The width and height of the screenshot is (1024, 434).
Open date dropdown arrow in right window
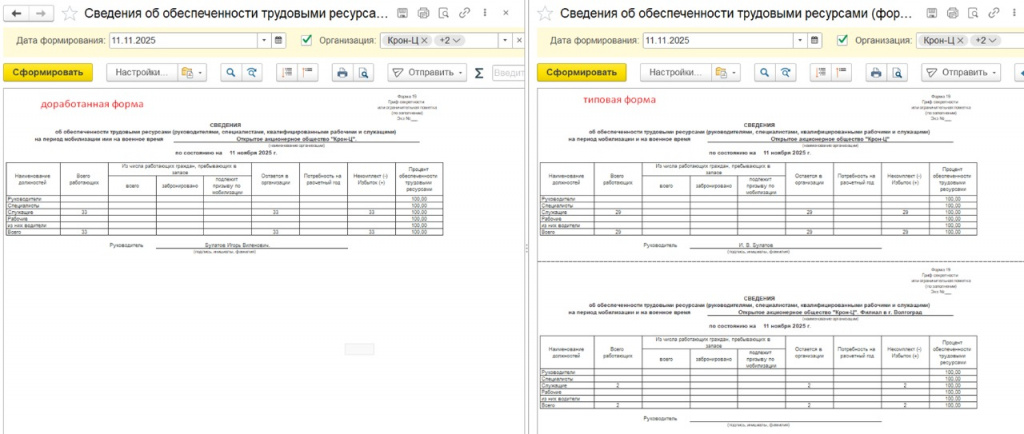[x=800, y=40]
